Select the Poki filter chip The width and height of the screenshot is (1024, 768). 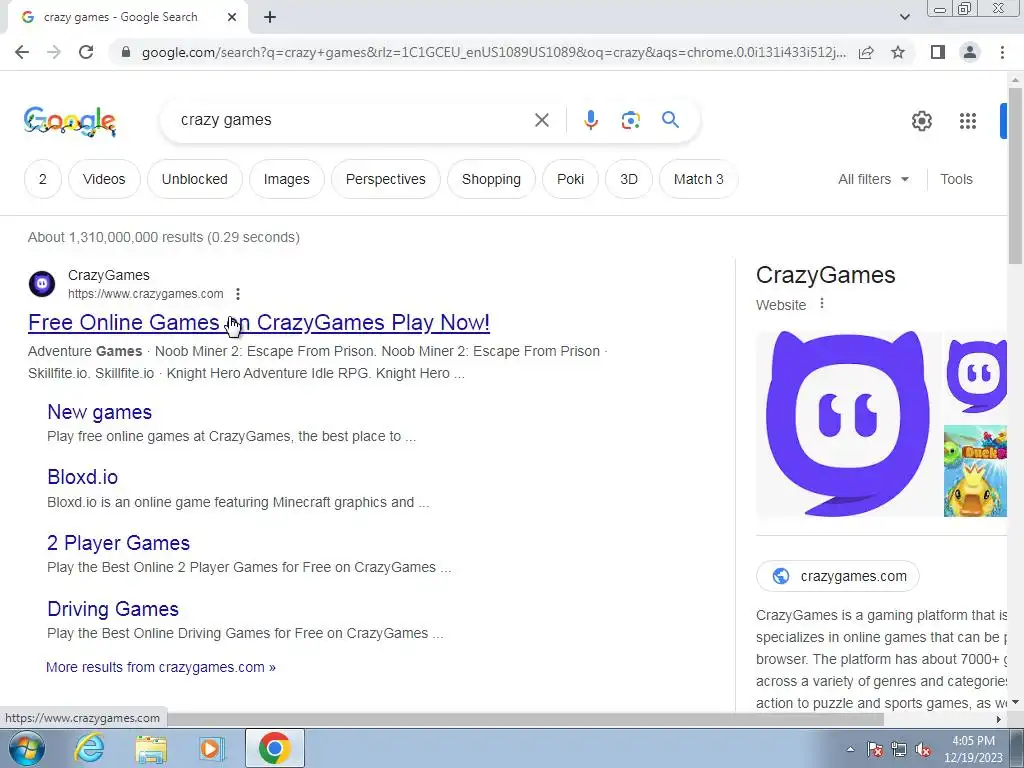pyautogui.click(x=570, y=179)
